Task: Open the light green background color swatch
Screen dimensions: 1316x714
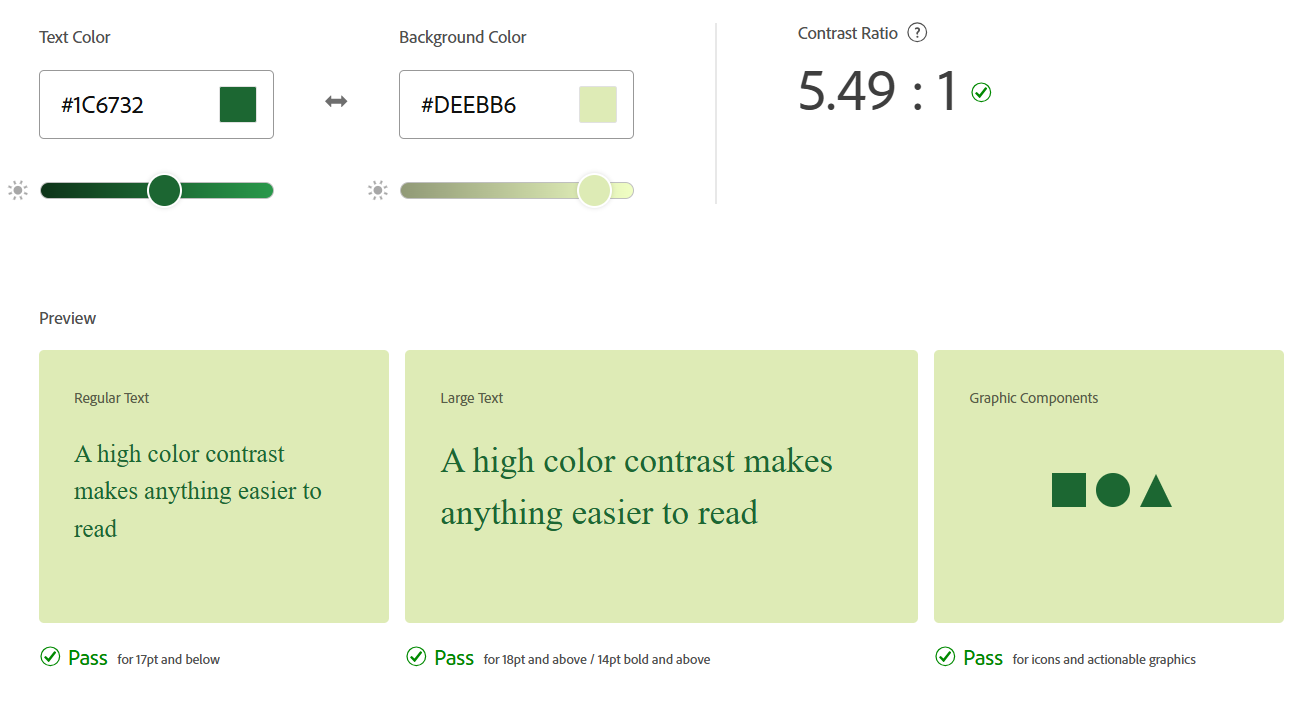Action: tap(598, 104)
